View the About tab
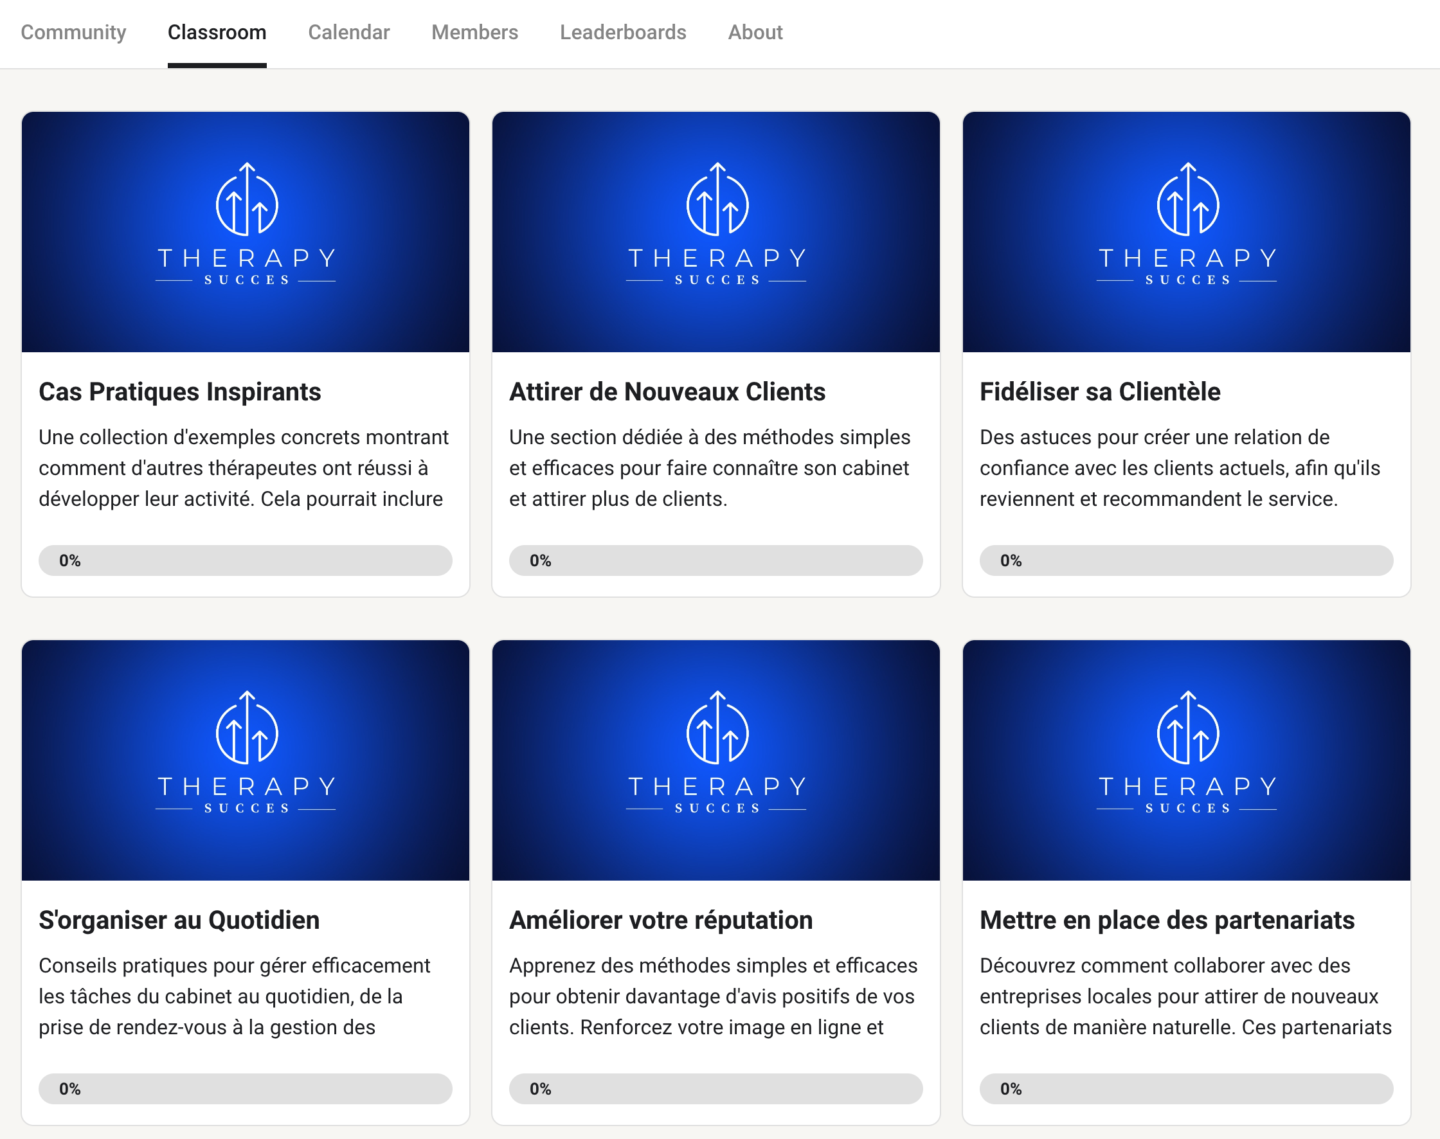This screenshot has height=1139, width=1440. click(x=755, y=32)
